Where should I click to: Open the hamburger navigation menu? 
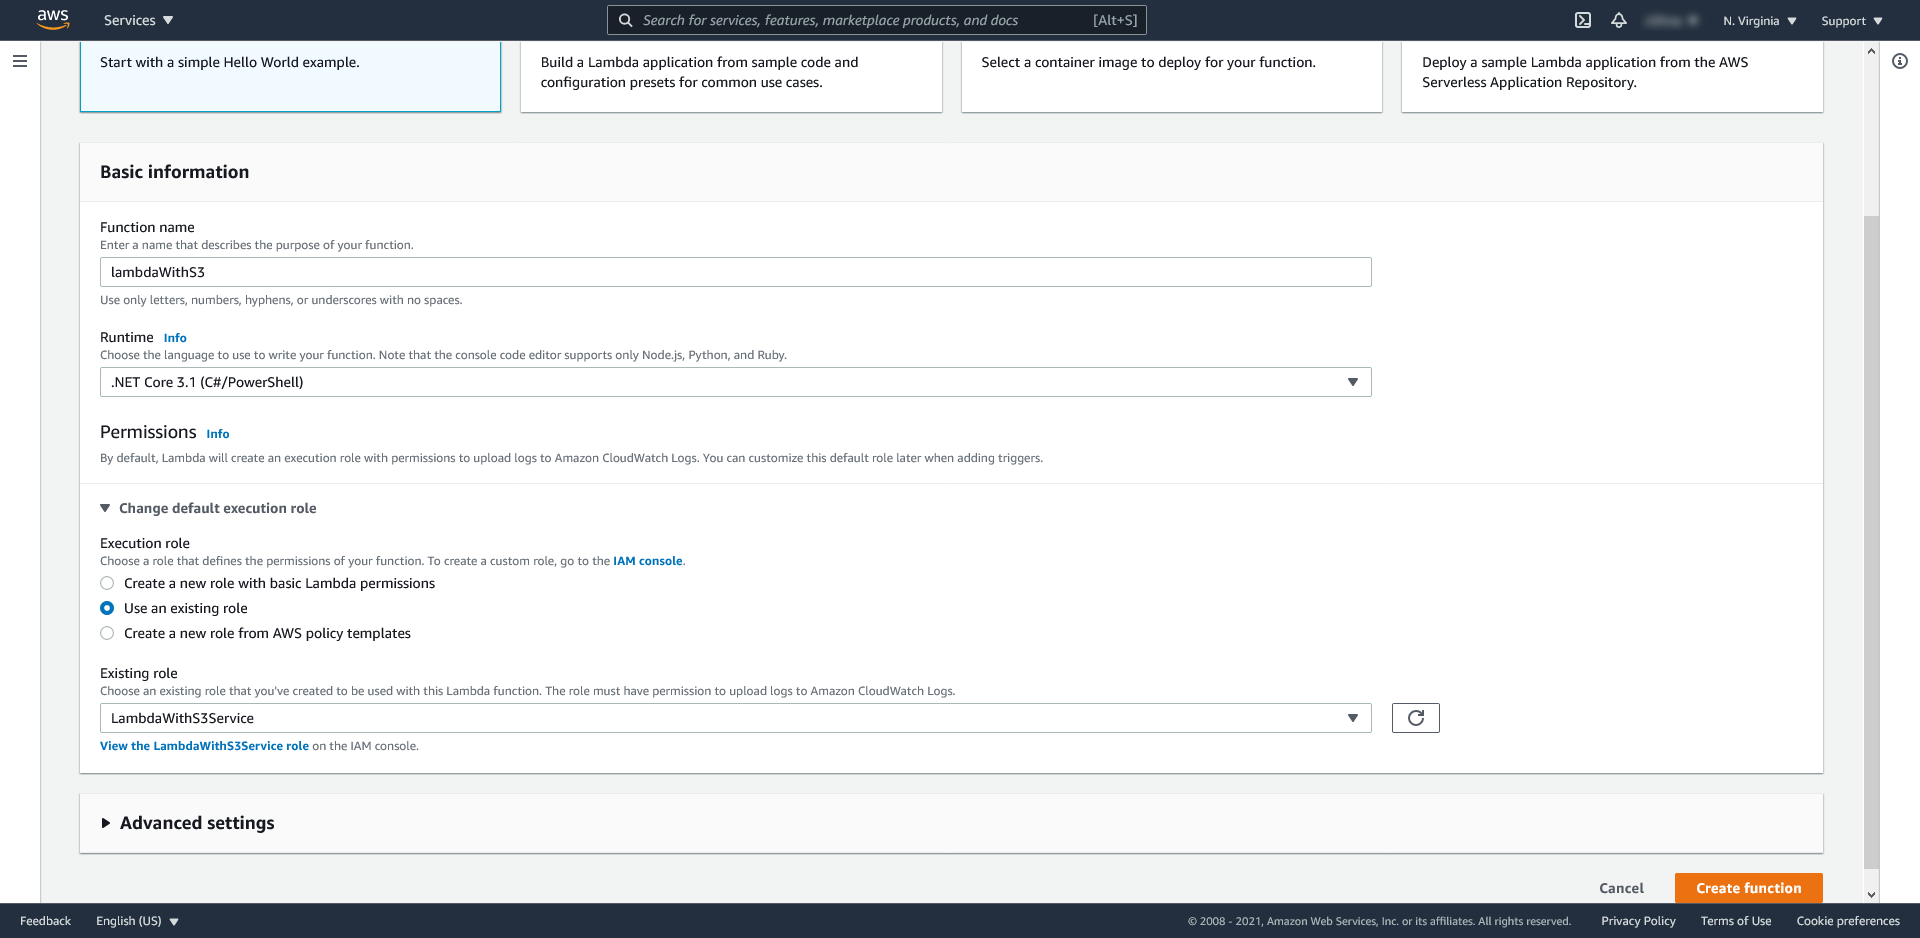coord(20,61)
